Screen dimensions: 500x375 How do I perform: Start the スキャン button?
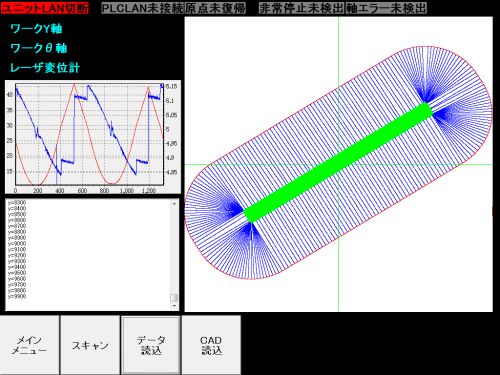90,345
